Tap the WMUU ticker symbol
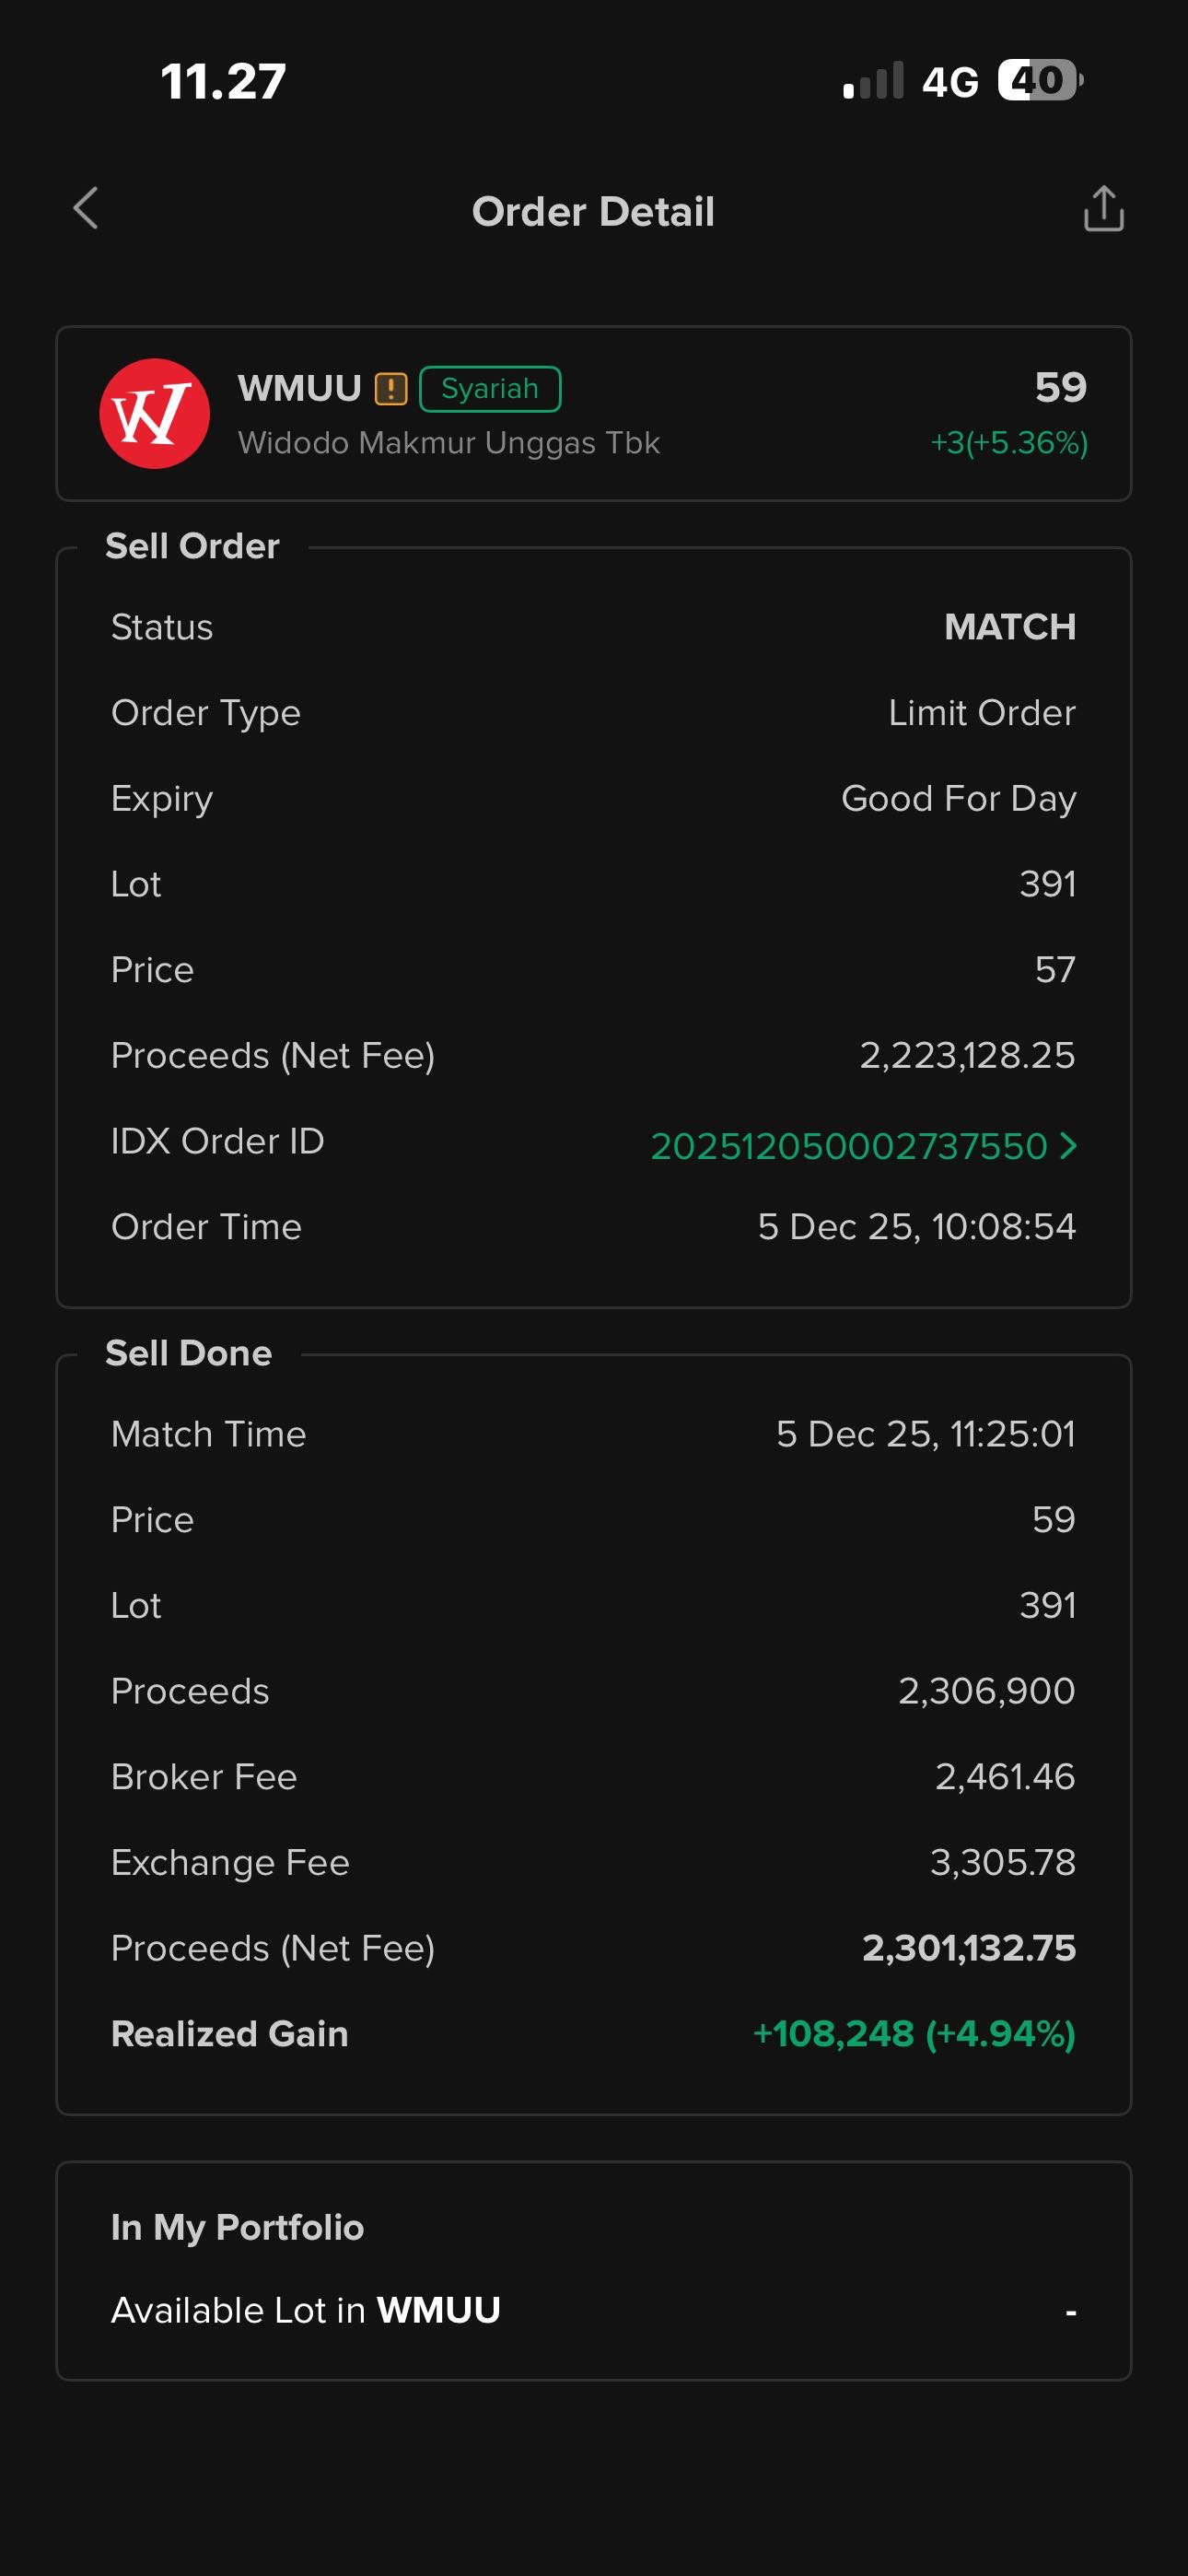This screenshot has height=2576, width=1188. (x=299, y=388)
